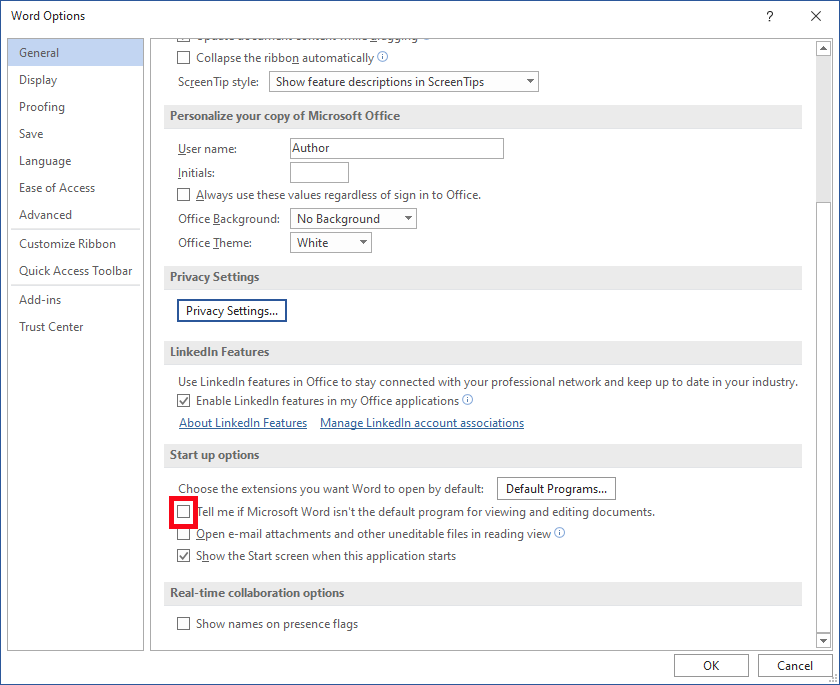
Task: Enable Collapse the ribbon automatically checkbox
Action: click(x=183, y=58)
